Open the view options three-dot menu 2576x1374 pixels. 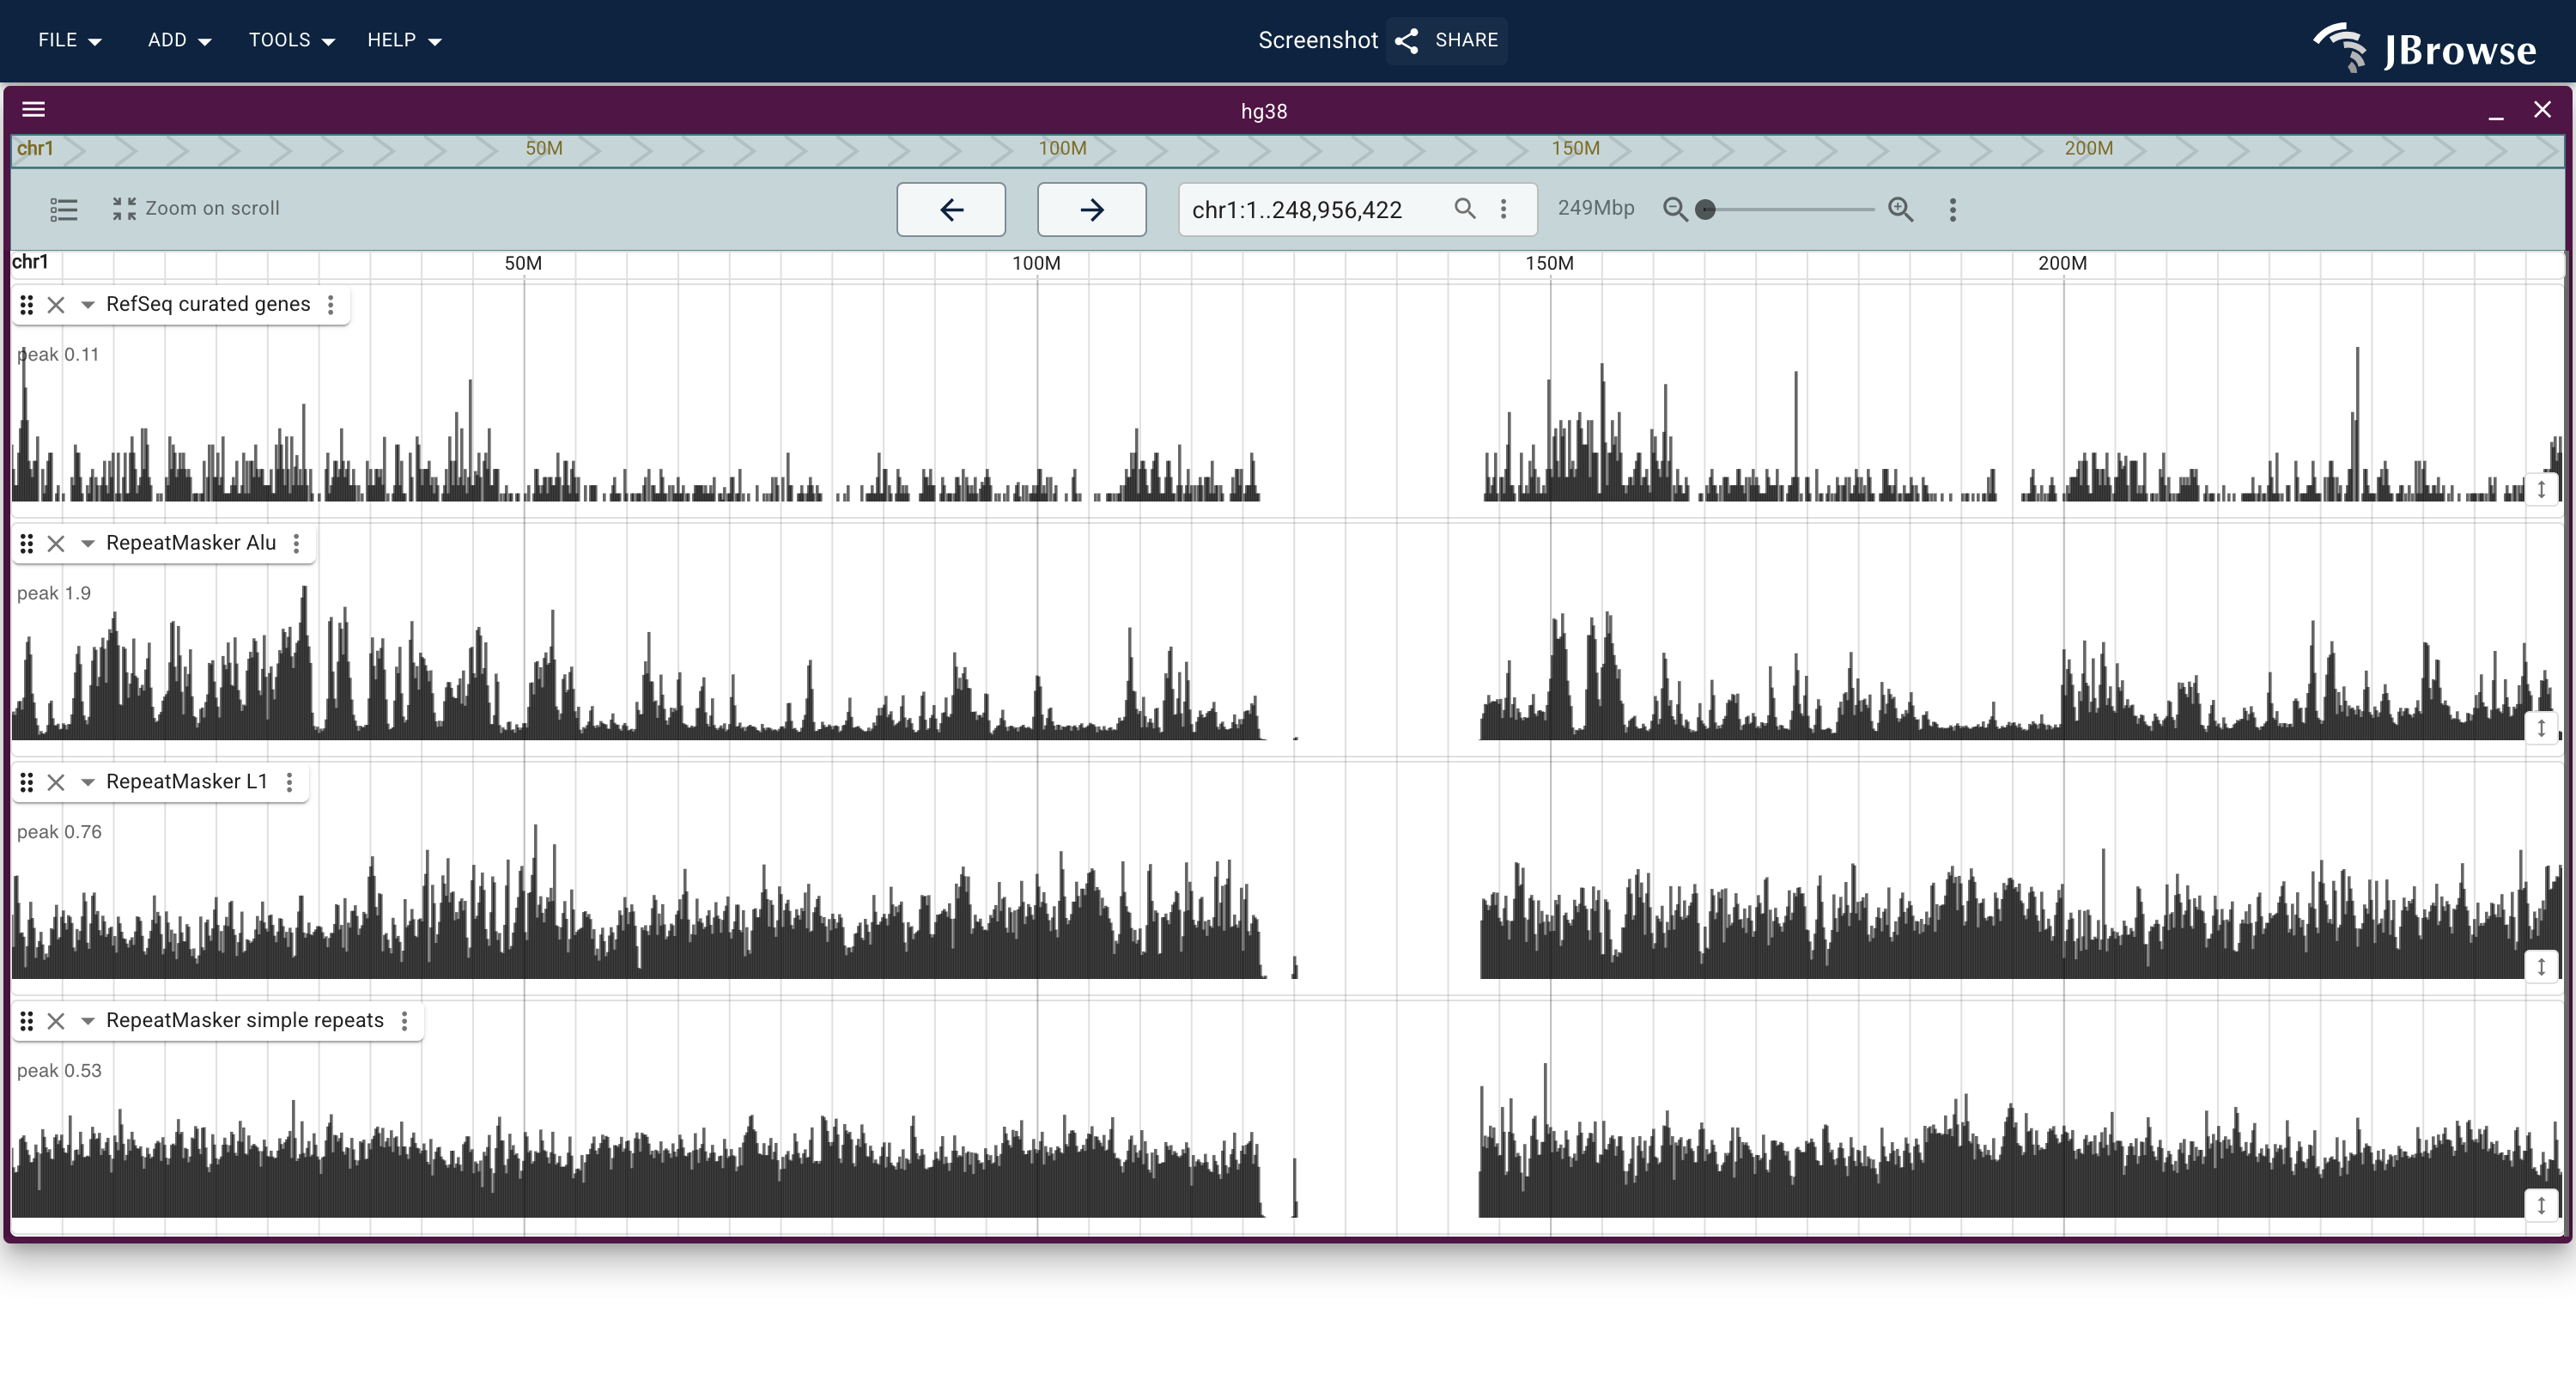[x=1952, y=209]
